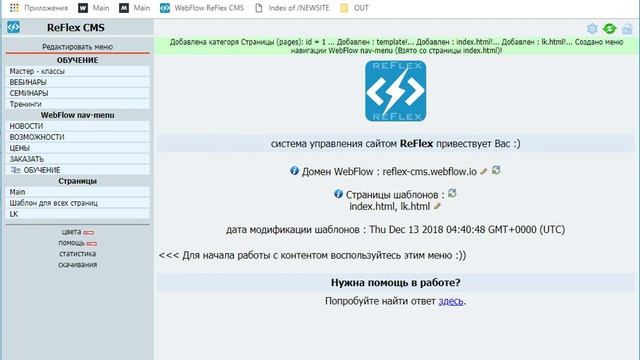The image size is (640, 360).
Task: Open статистика link in sidebar
Action: (x=78, y=254)
